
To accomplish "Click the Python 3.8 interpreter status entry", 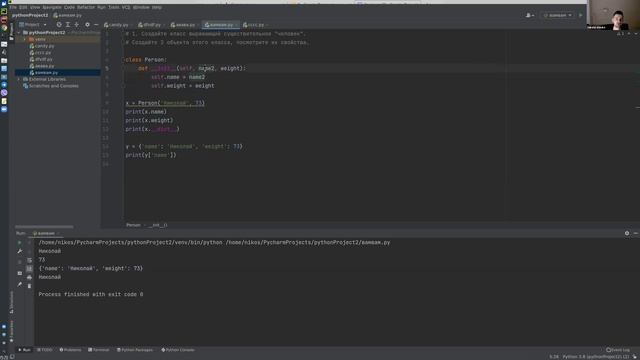I will [596, 357].
